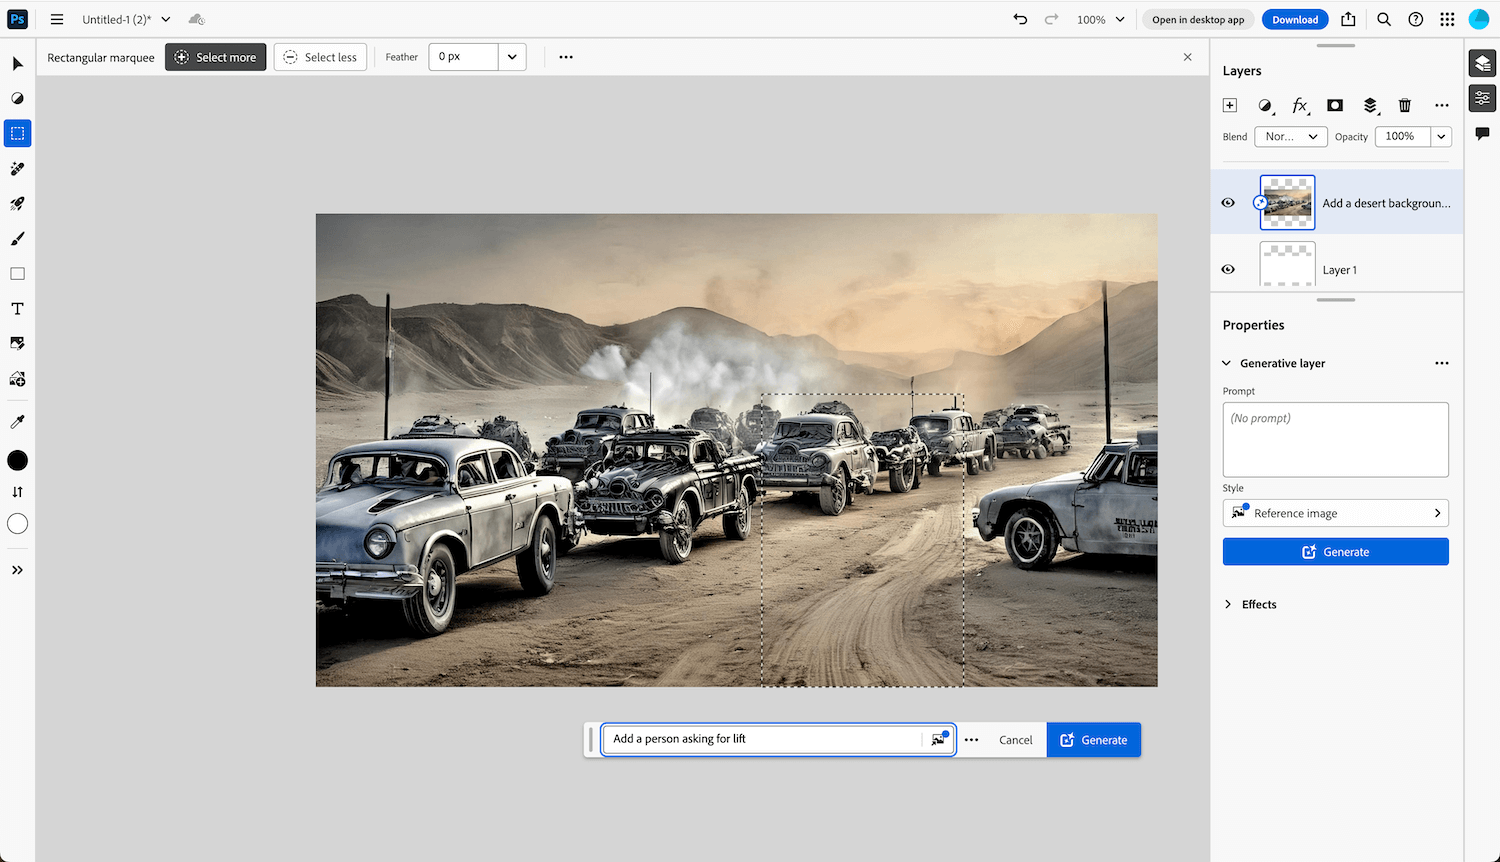Viewport: 1500px width, 862px height.
Task: Redo the last undone action
Action: click(1051, 19)
